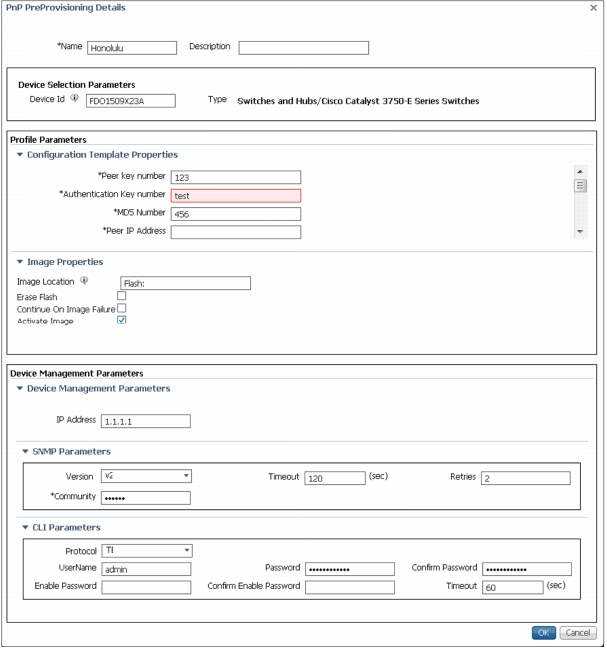The image size is (607, 650).
Task: Click the Name field containing Honolulu
Action: pos(132,48)
